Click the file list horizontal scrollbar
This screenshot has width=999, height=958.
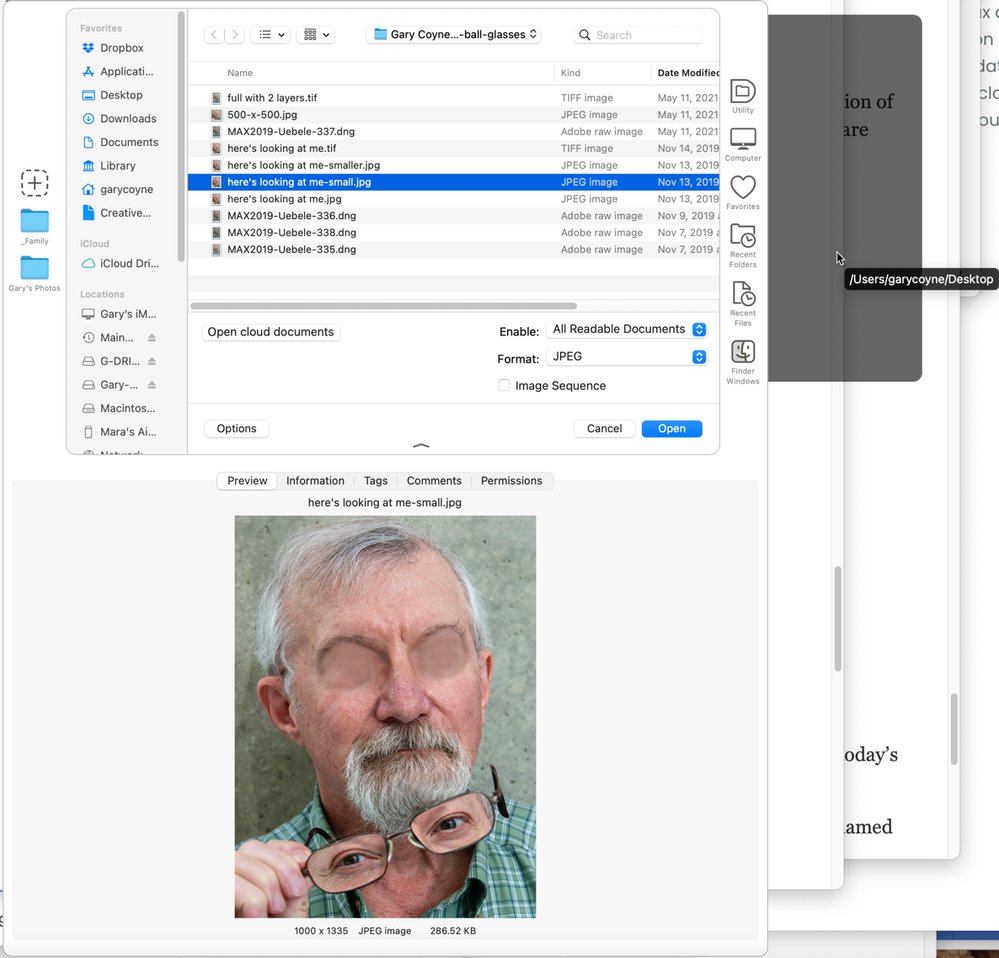pyautogui.click(x=384, y=306)
